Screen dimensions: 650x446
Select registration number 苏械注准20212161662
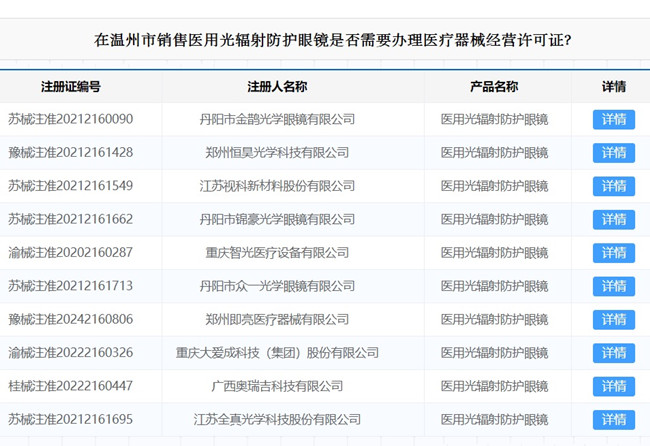pyautogui.click(x=70, y=219)
